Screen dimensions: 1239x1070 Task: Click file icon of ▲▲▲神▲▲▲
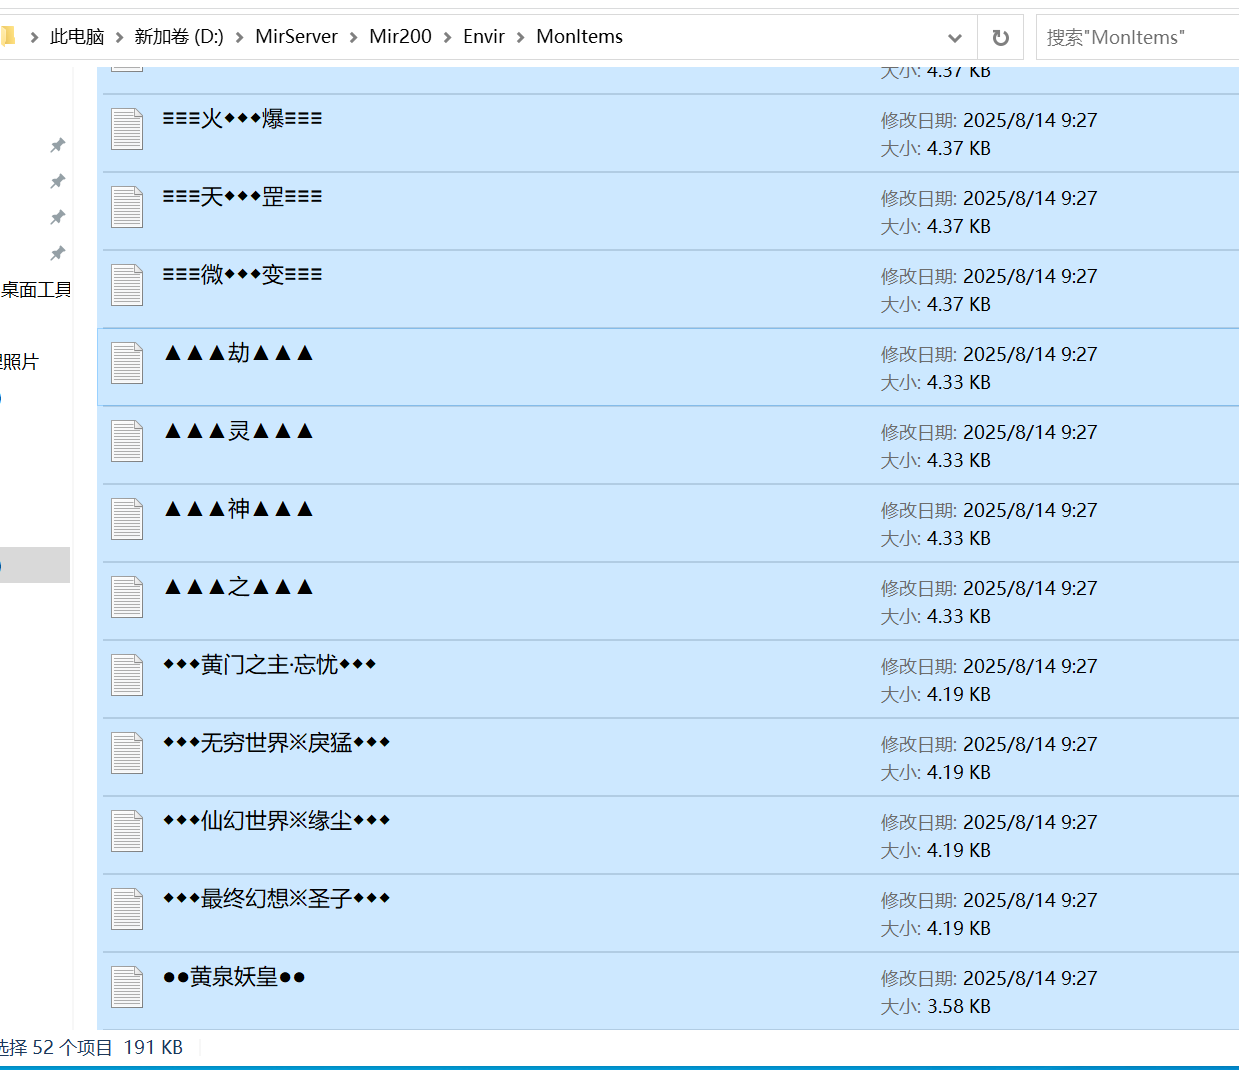[x=127, y=519]
